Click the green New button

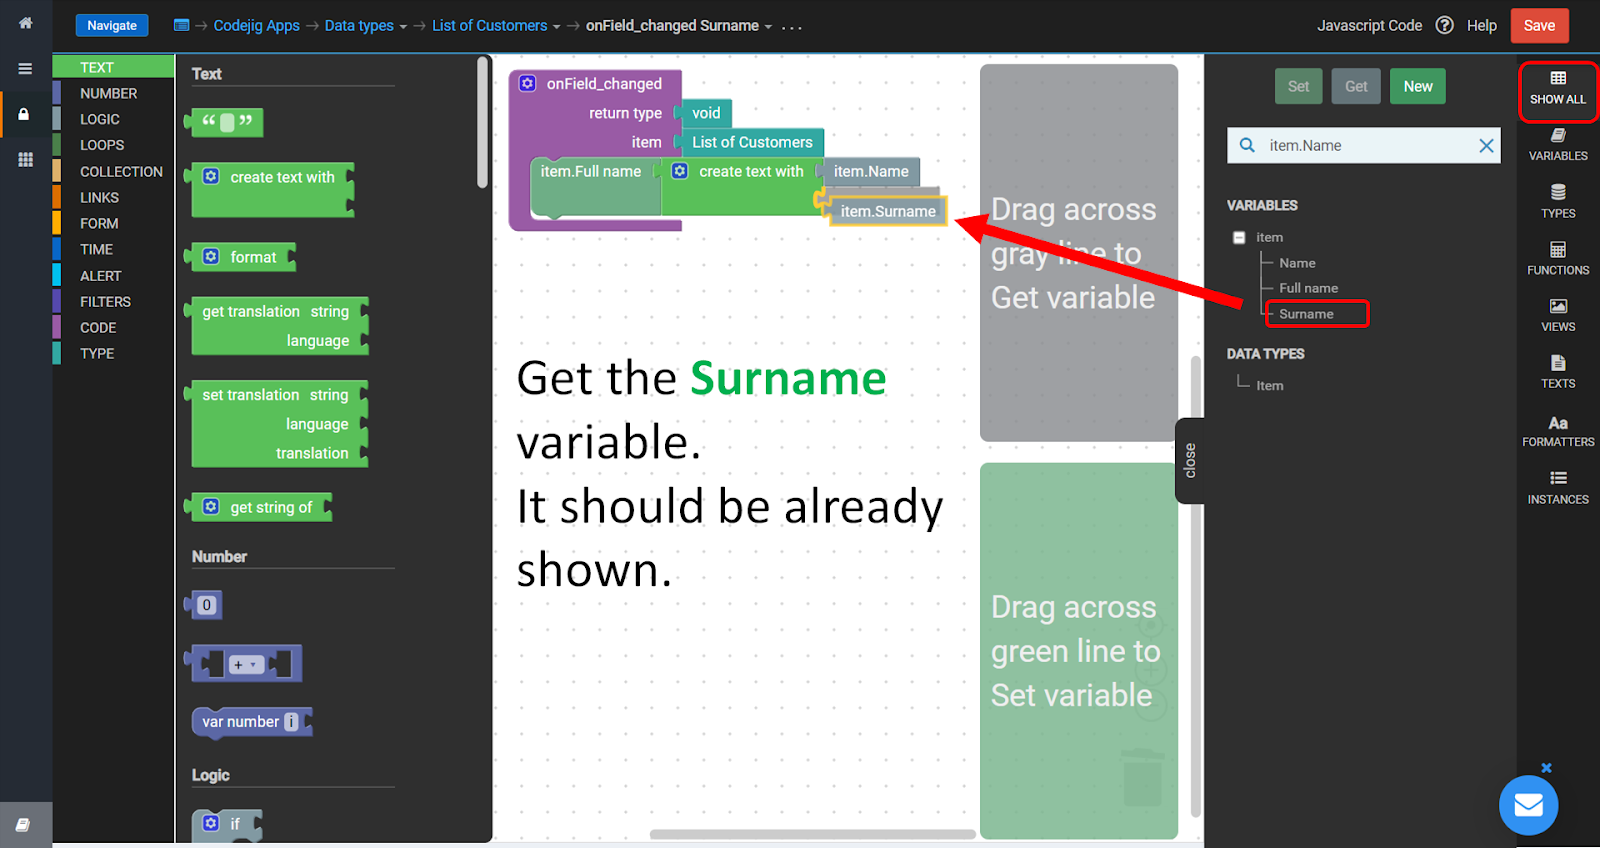click(x=1418, y=86)
